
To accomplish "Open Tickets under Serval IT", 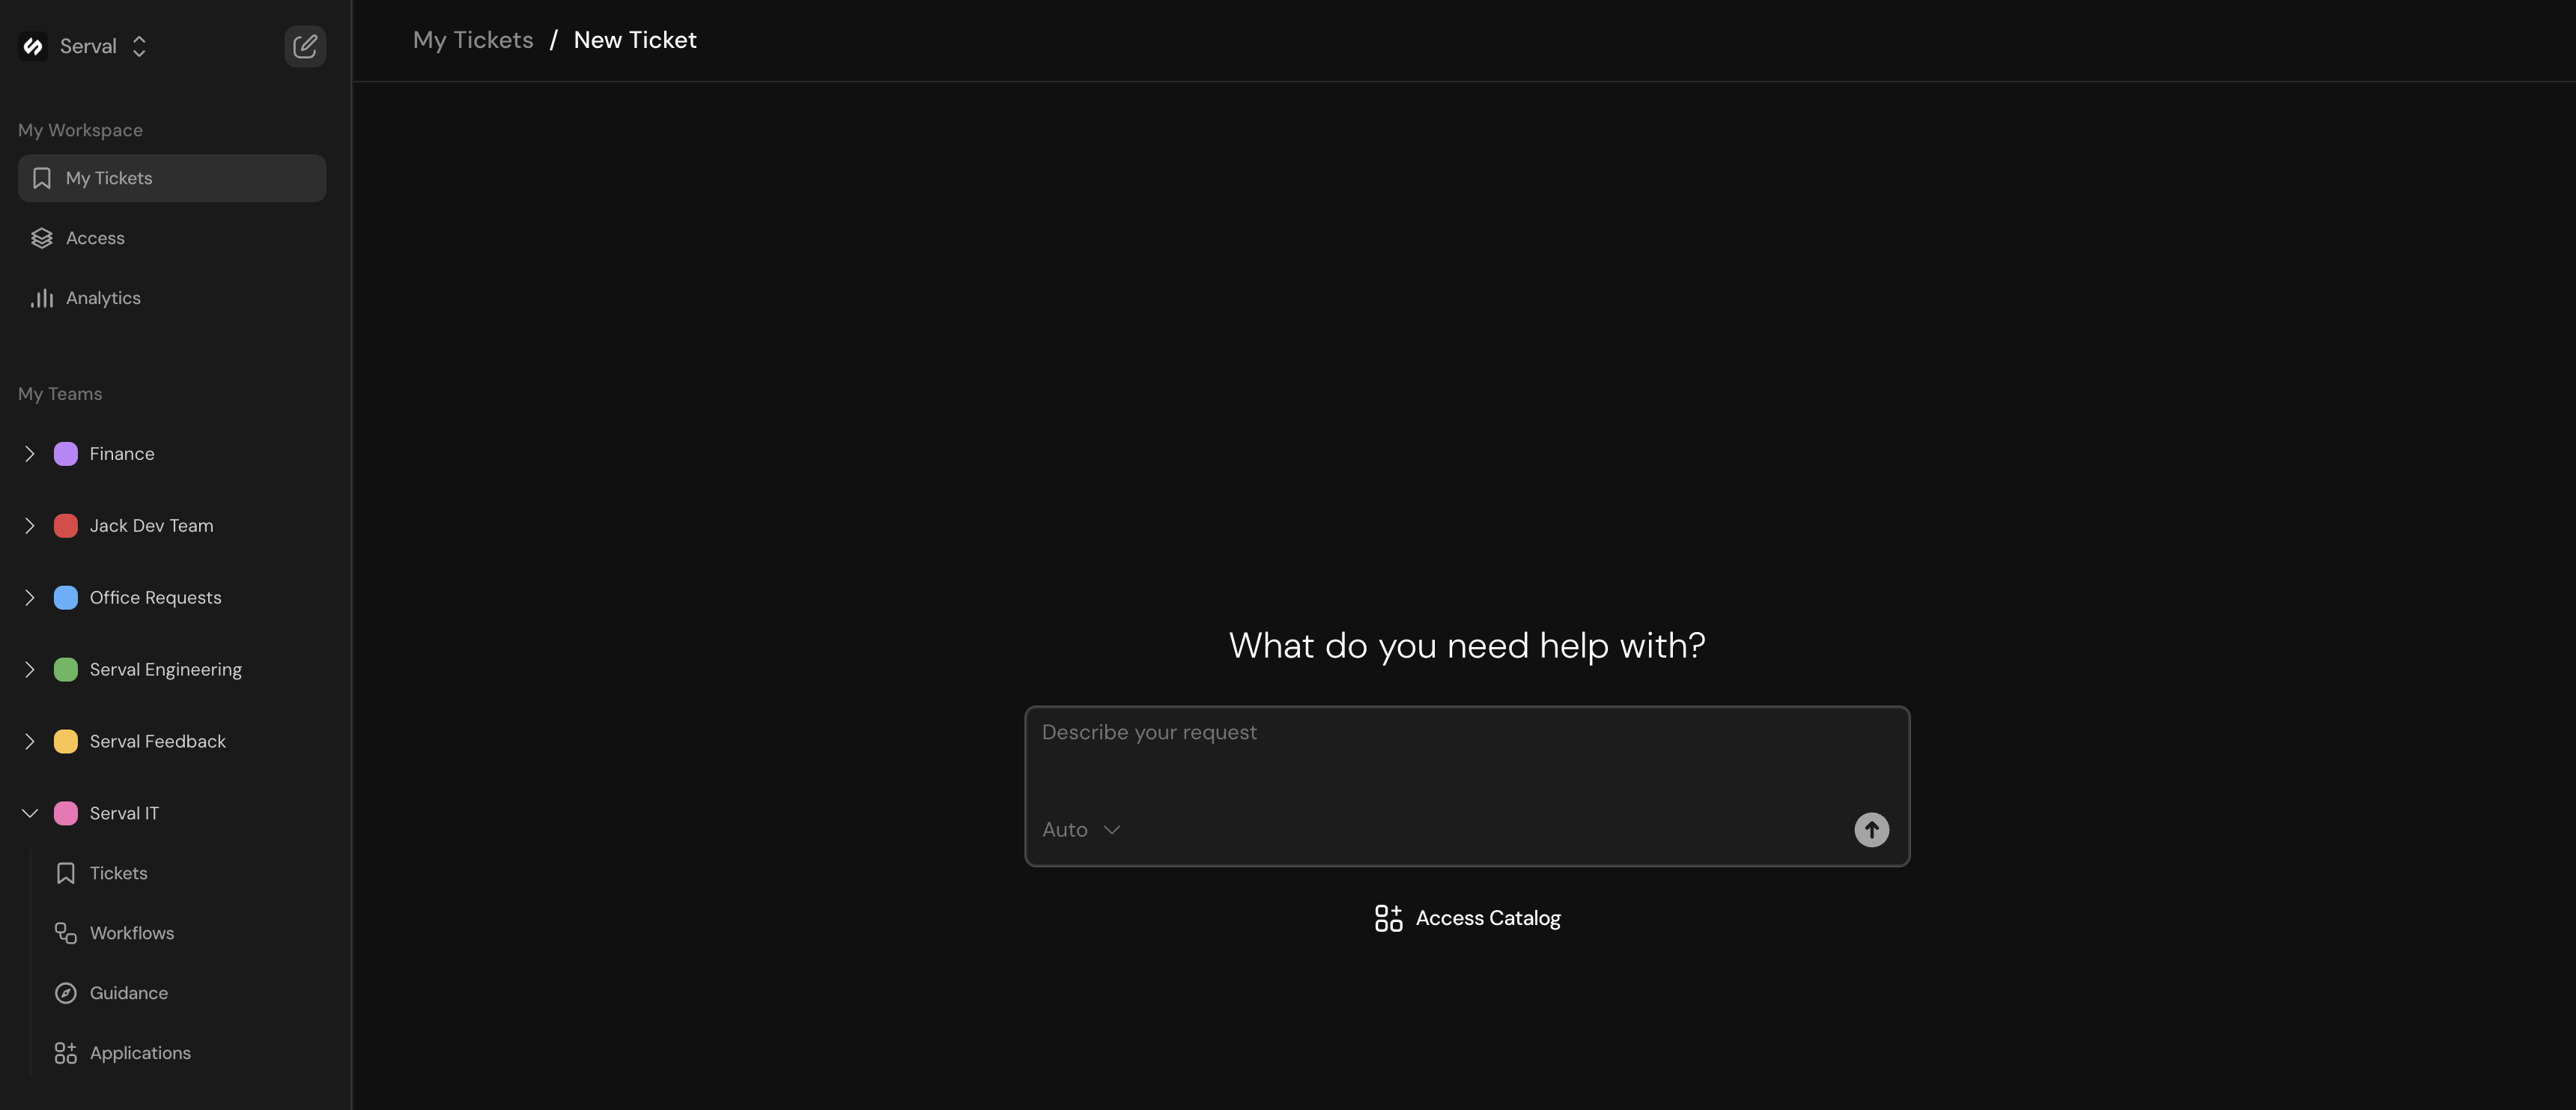I will (118, 872).
